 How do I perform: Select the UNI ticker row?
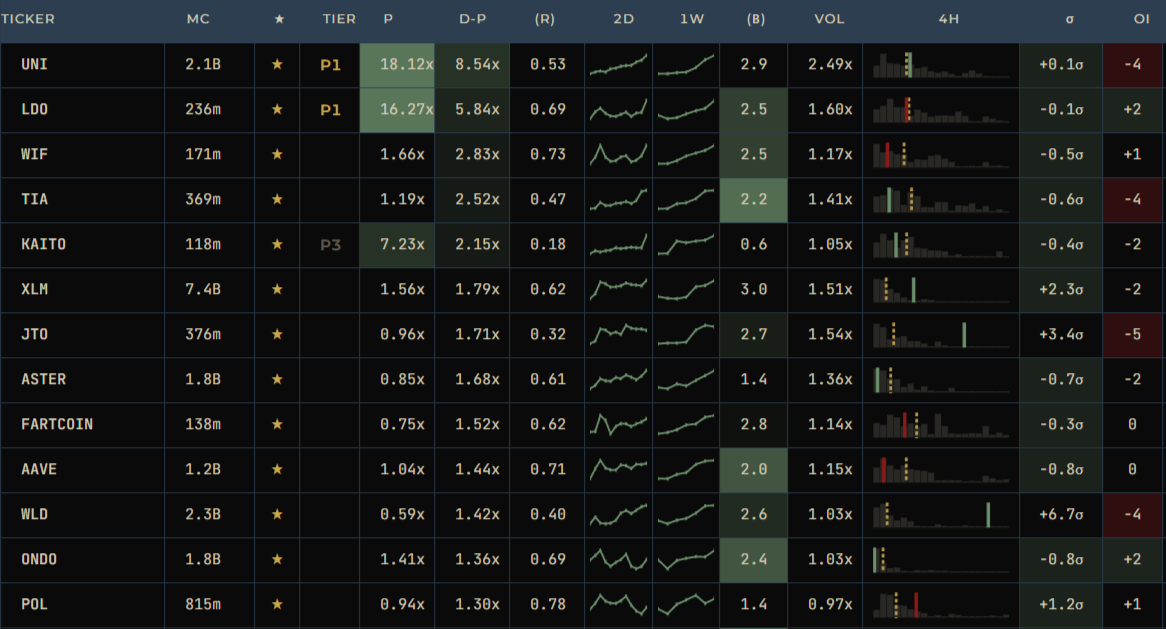[x=583, y=65]
